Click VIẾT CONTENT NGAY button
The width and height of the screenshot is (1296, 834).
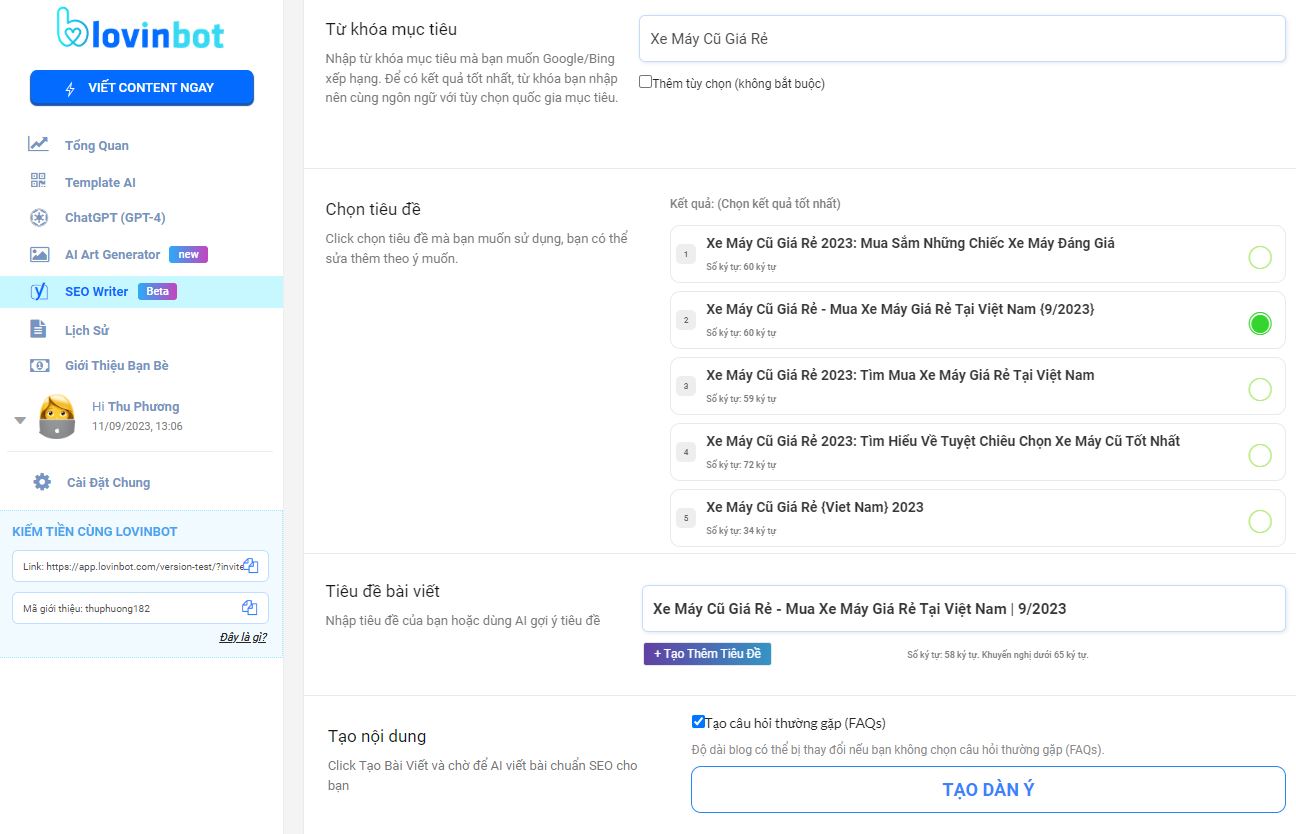[x=141, y=88]
